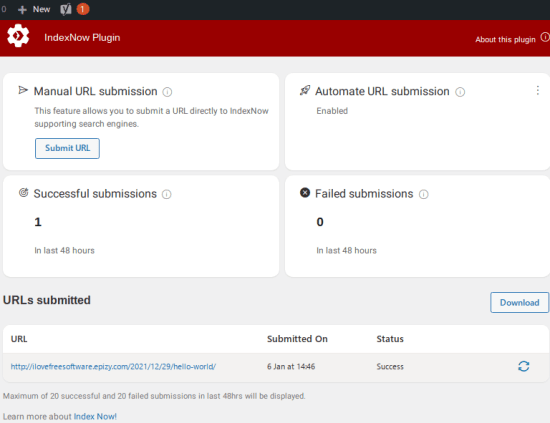Click the Success status cell
550x423 pixels.
[x=390, y=367]
